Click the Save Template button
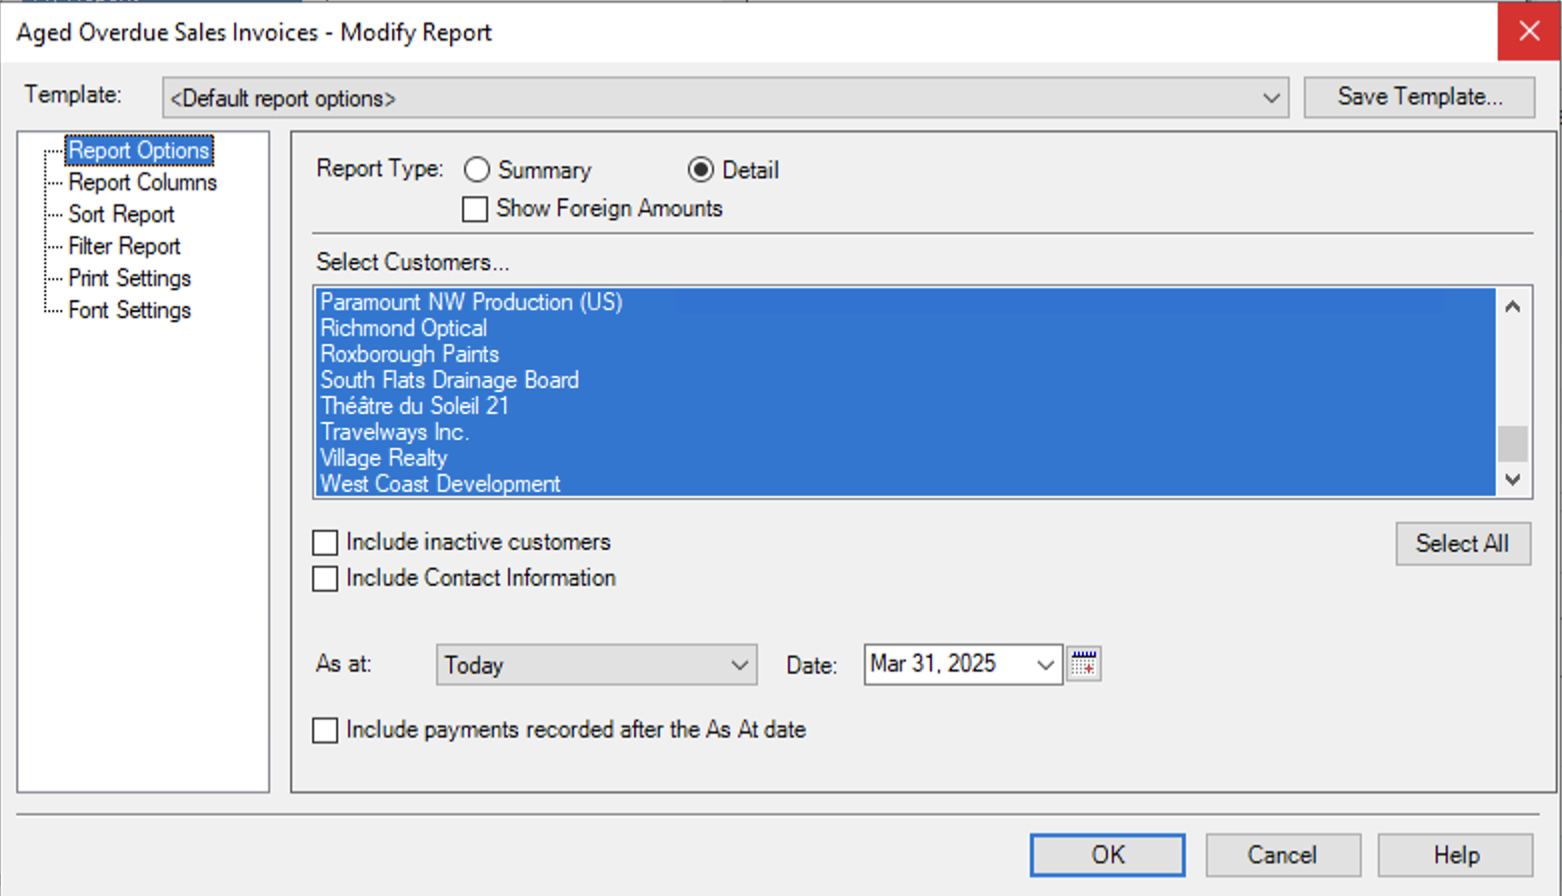This screenshot has width=1562, height=896. (1419, 96)
